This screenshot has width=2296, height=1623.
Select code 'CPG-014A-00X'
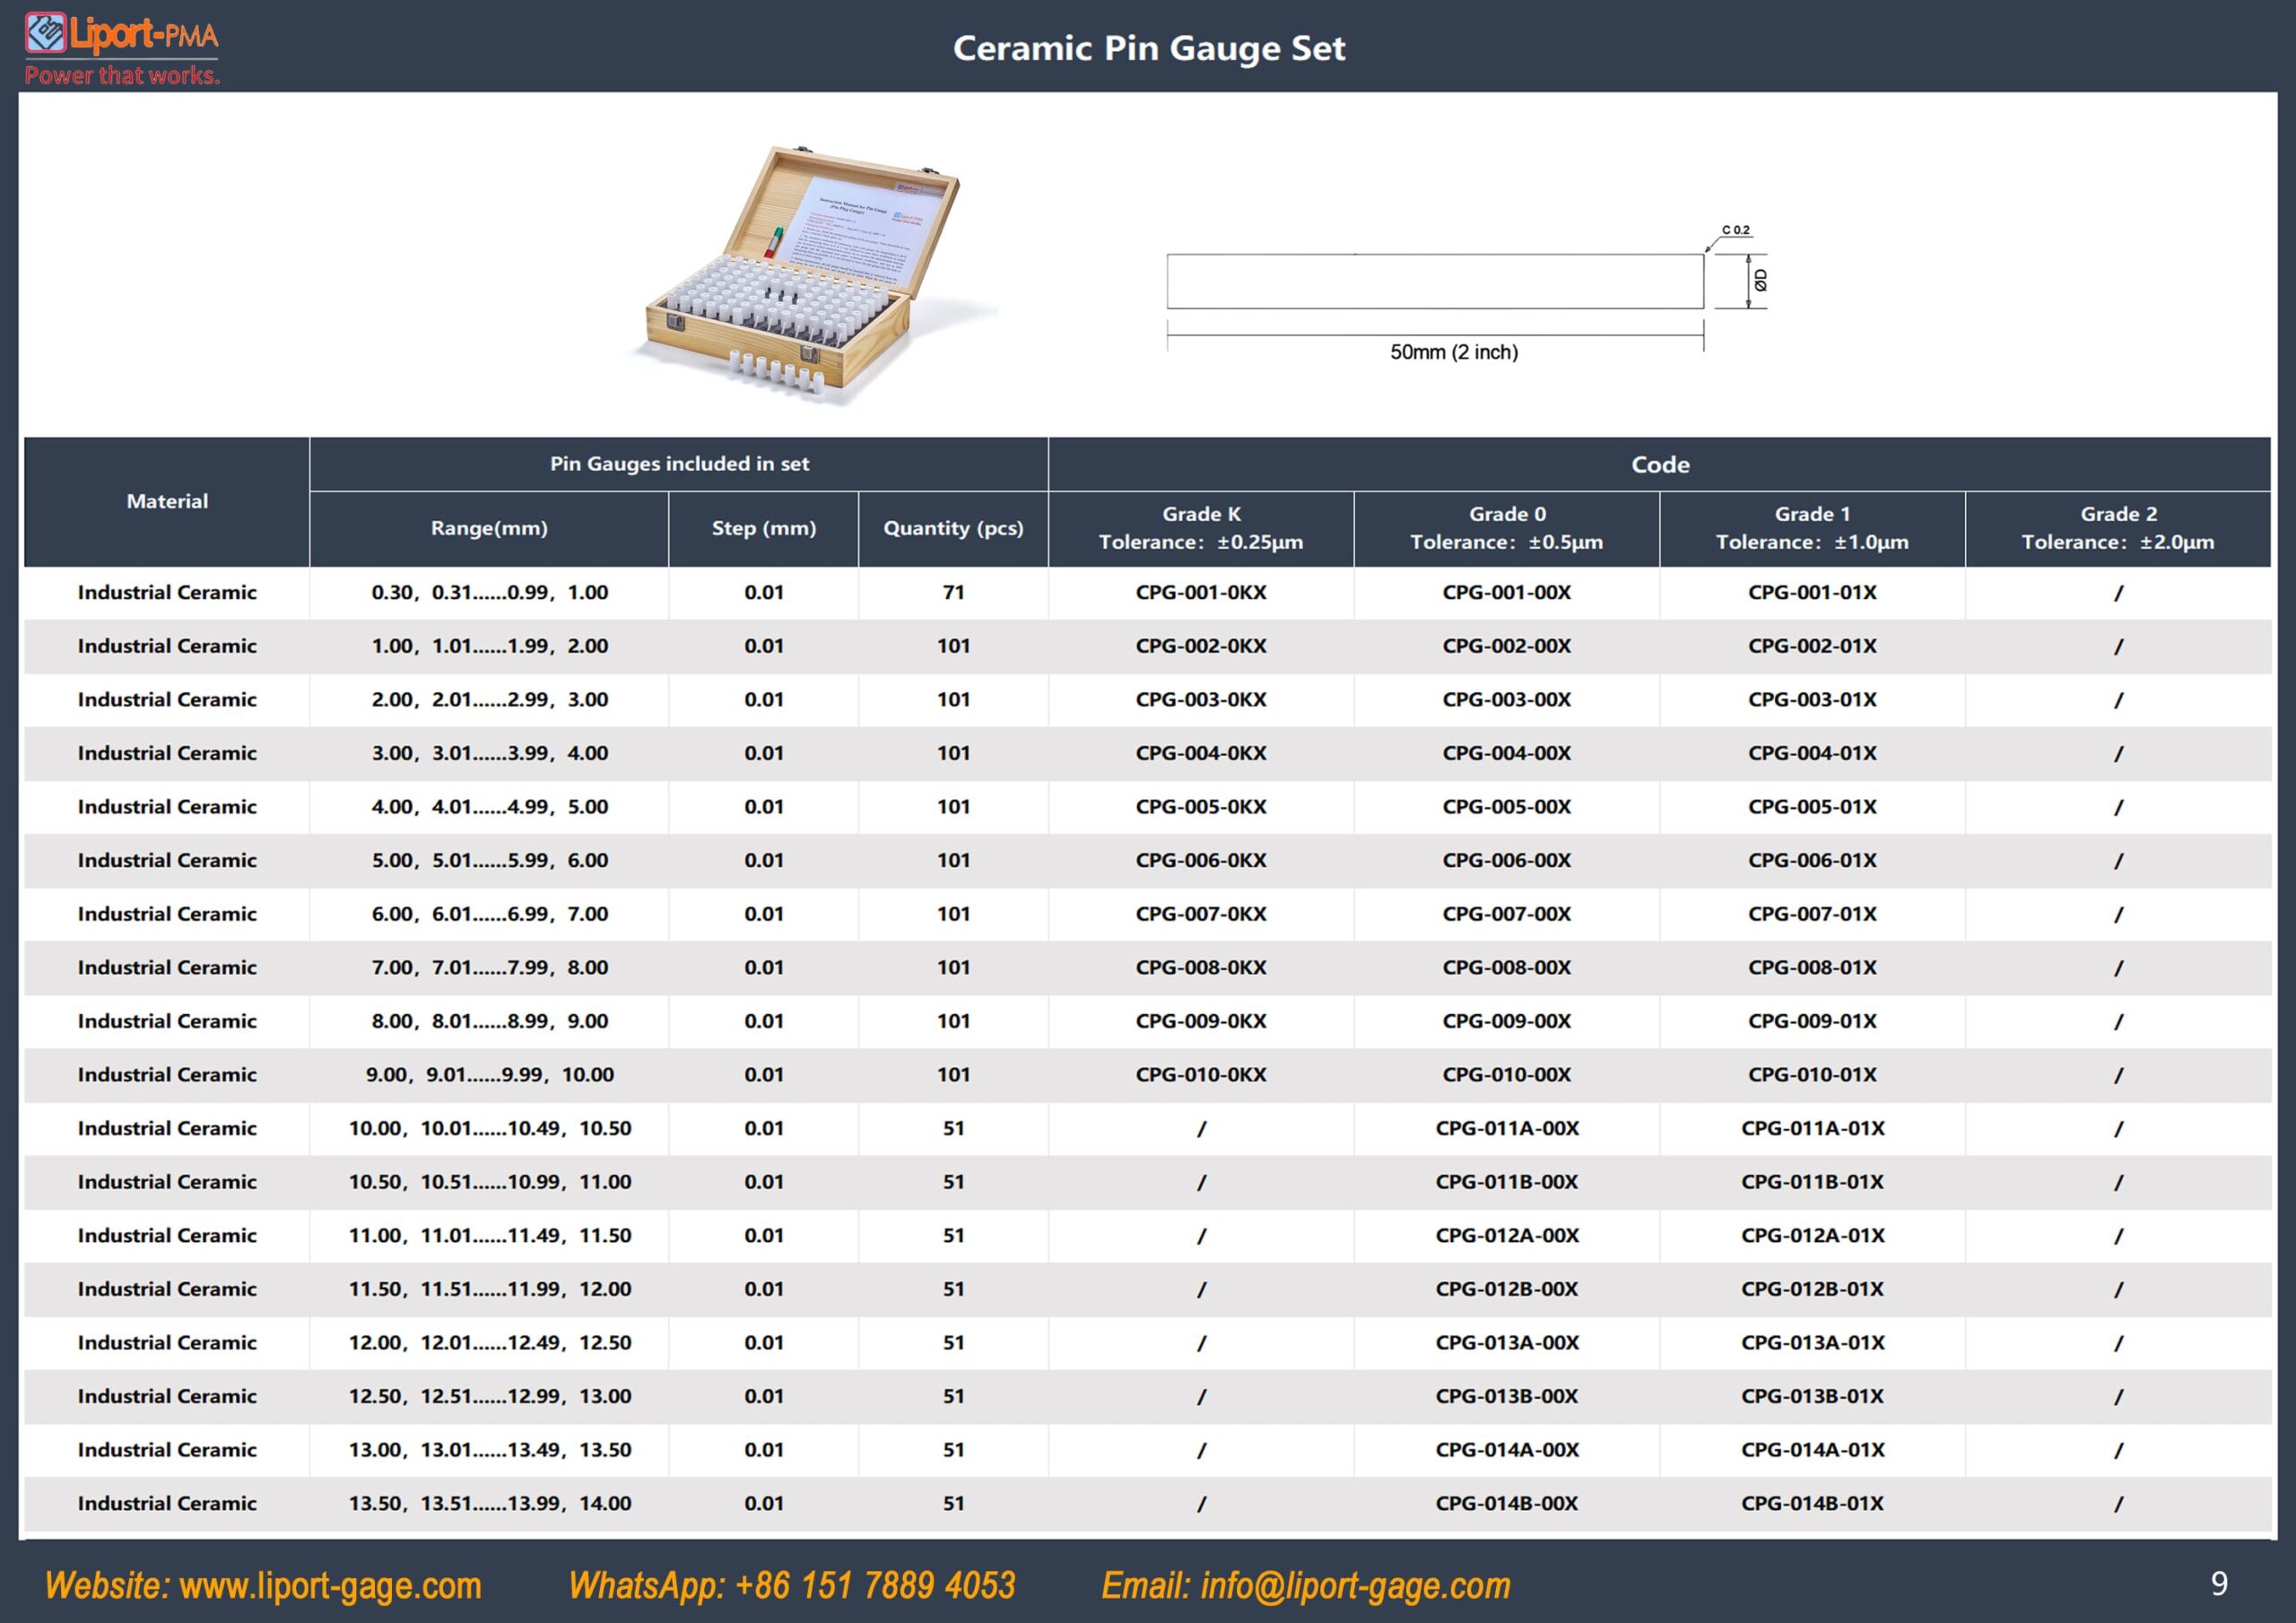tap(1507, 1450)
